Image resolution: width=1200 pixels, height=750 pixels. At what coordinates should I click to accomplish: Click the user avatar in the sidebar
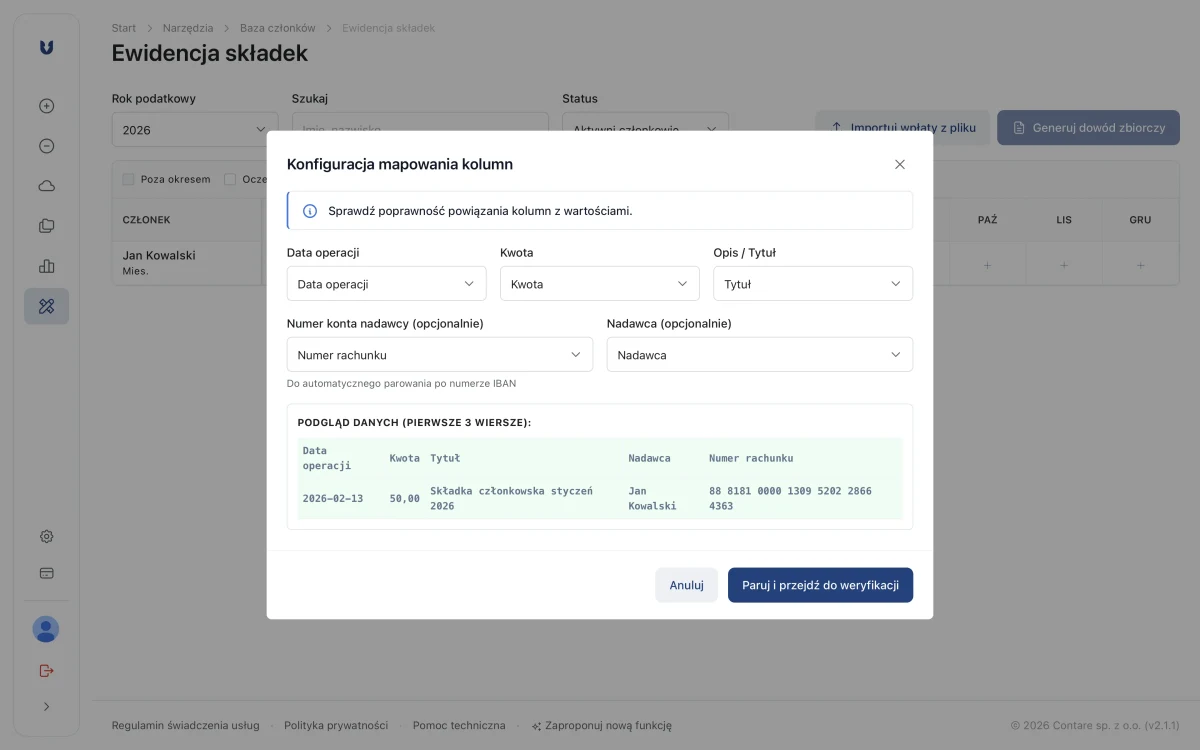point(46,629)
